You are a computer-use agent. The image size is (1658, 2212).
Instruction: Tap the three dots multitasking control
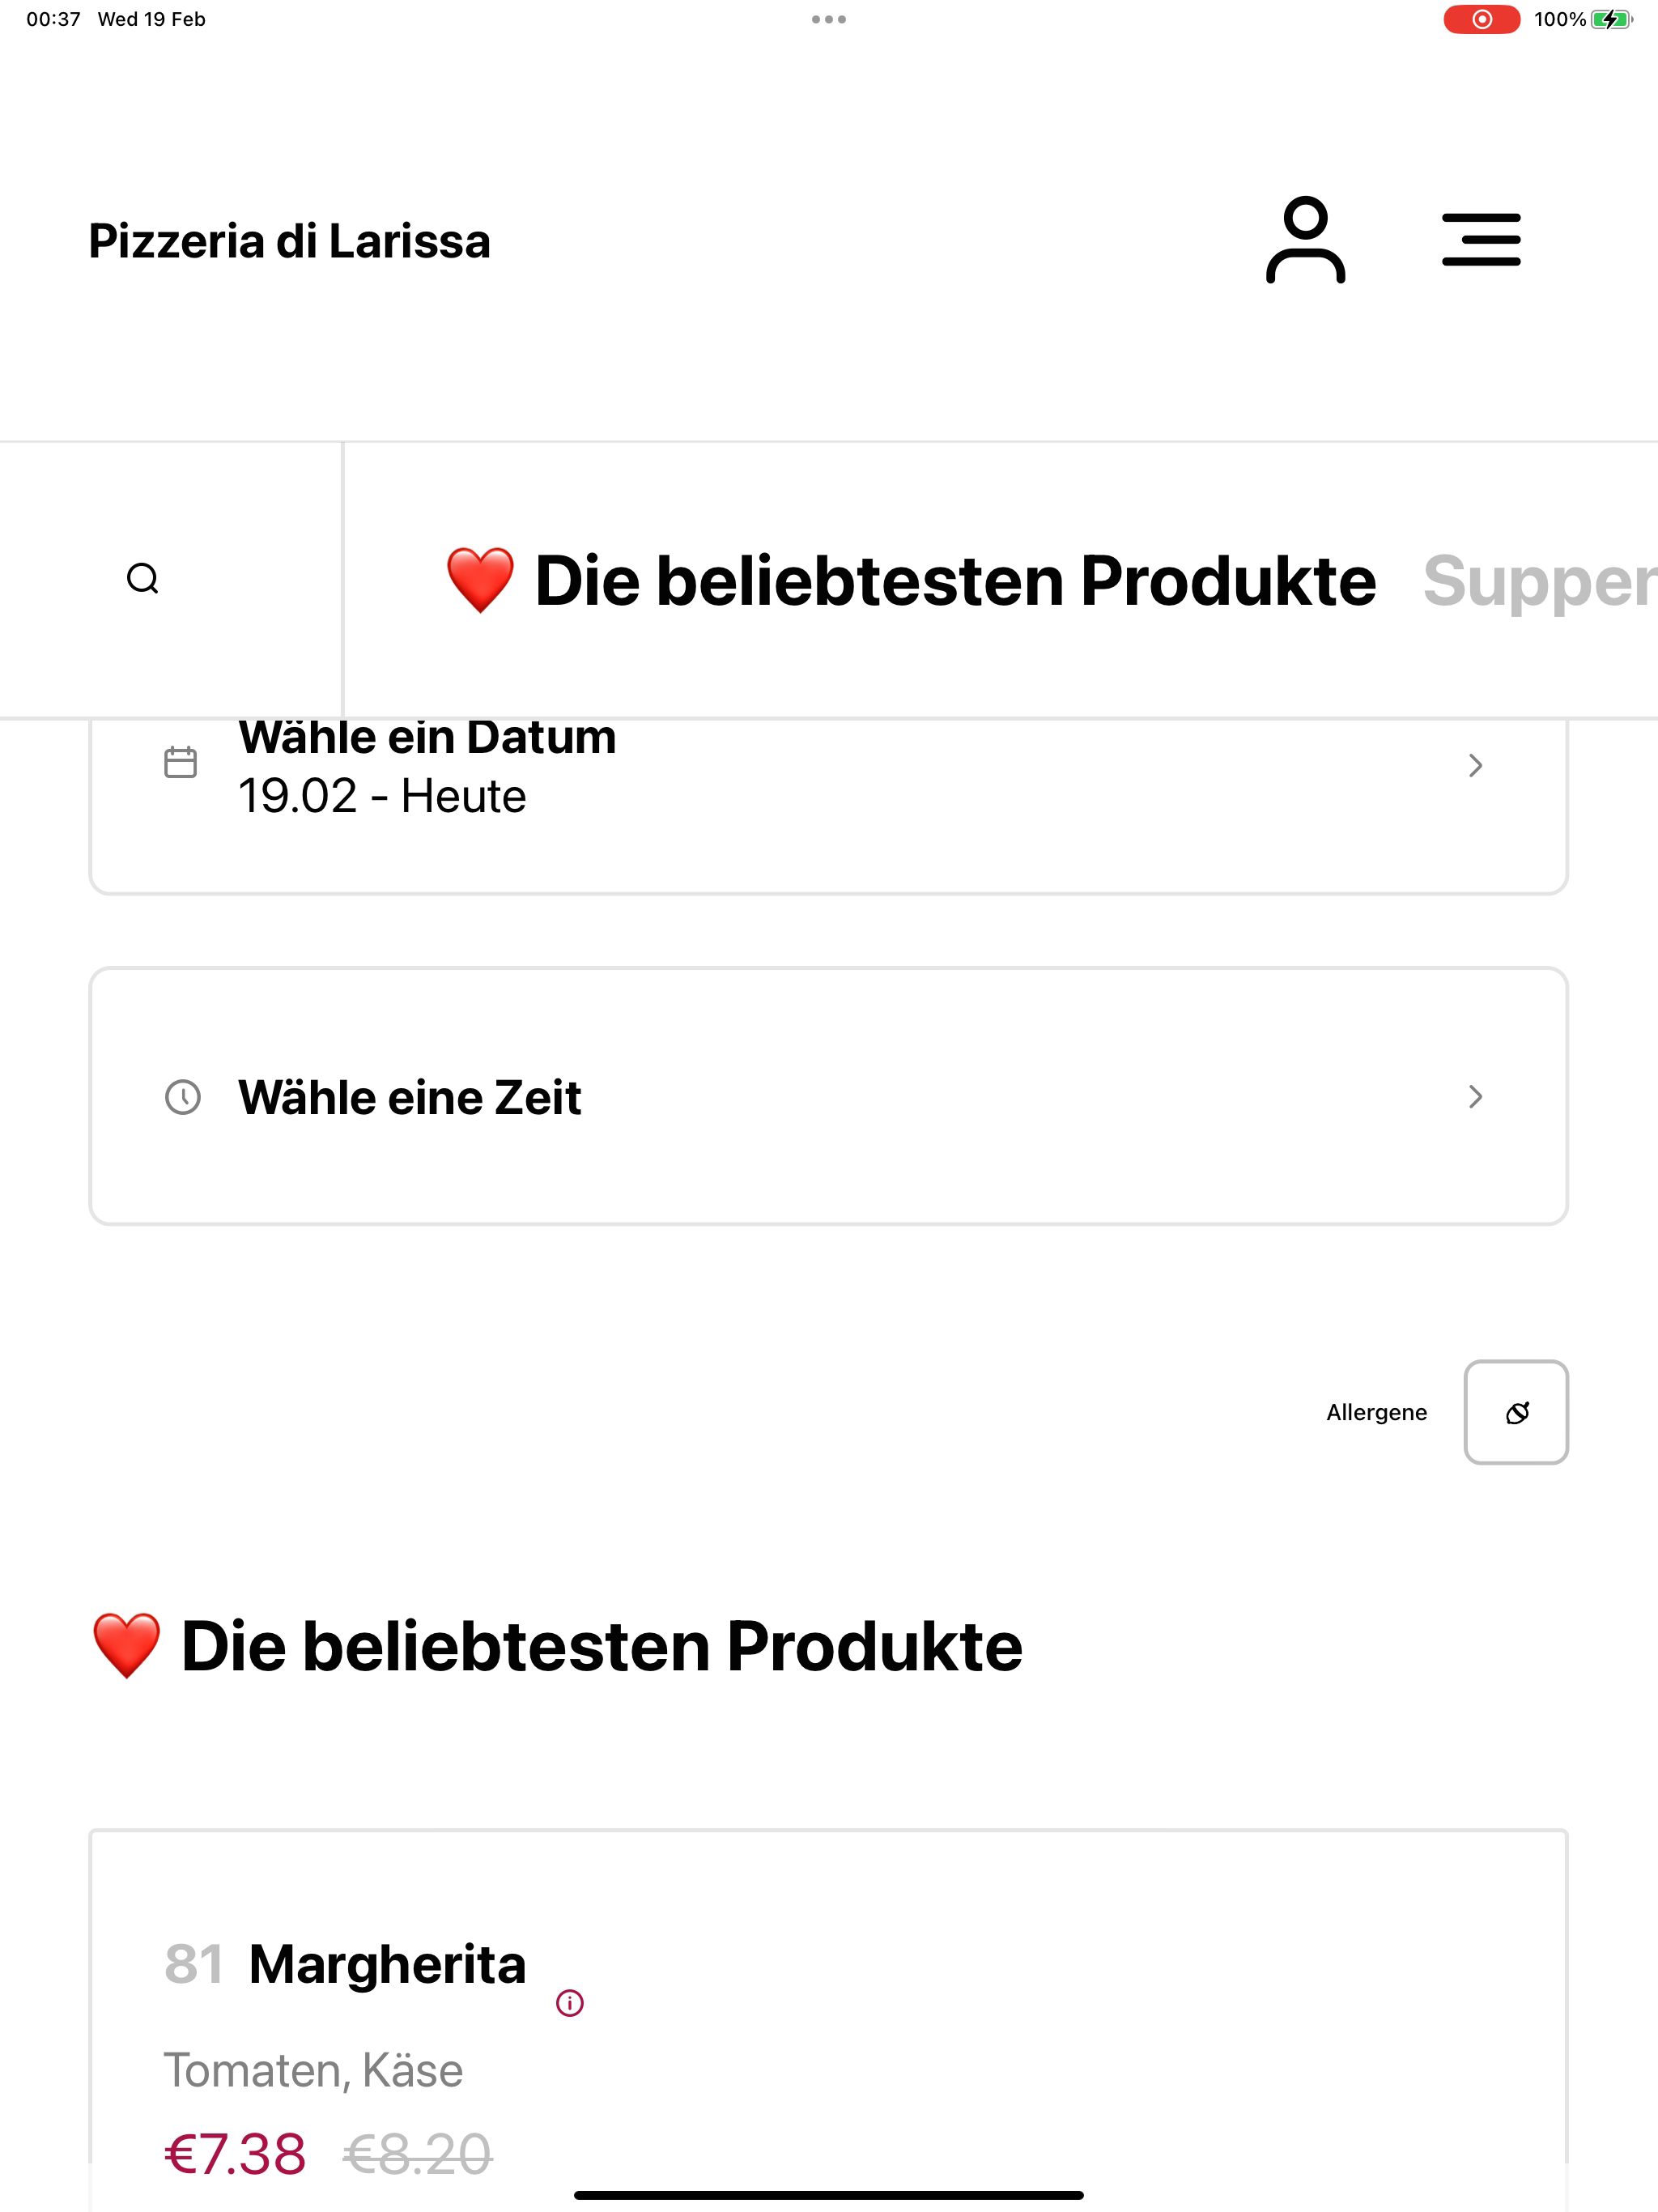point(829,19)
